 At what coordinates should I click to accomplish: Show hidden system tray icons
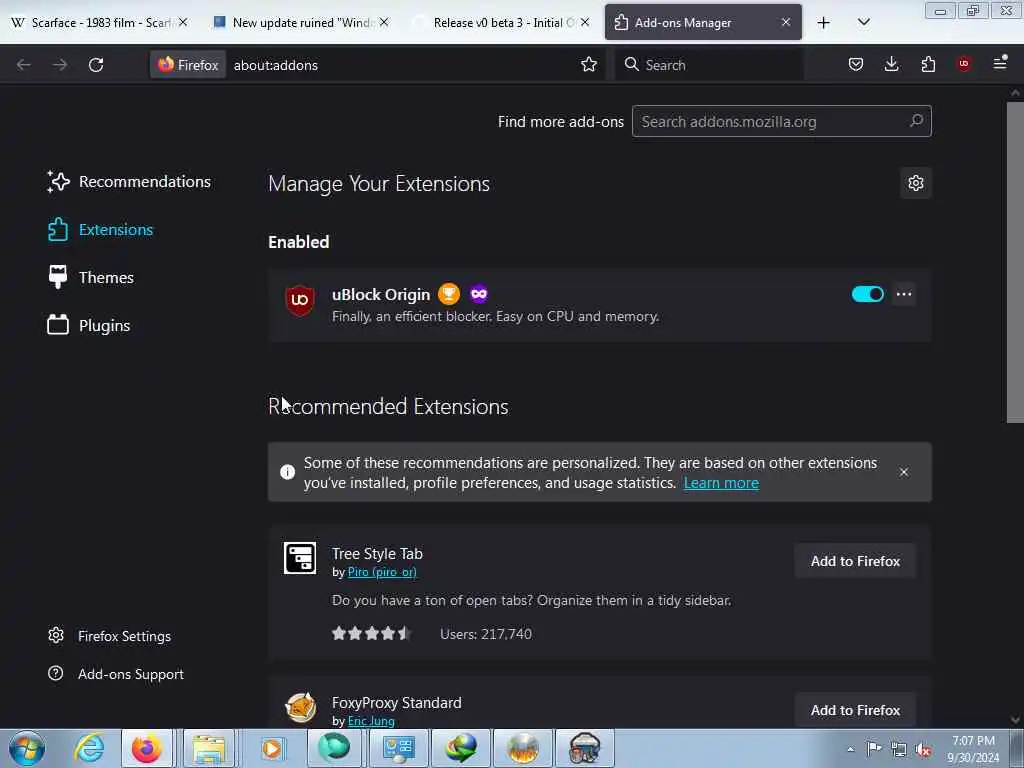coord(850,749)
